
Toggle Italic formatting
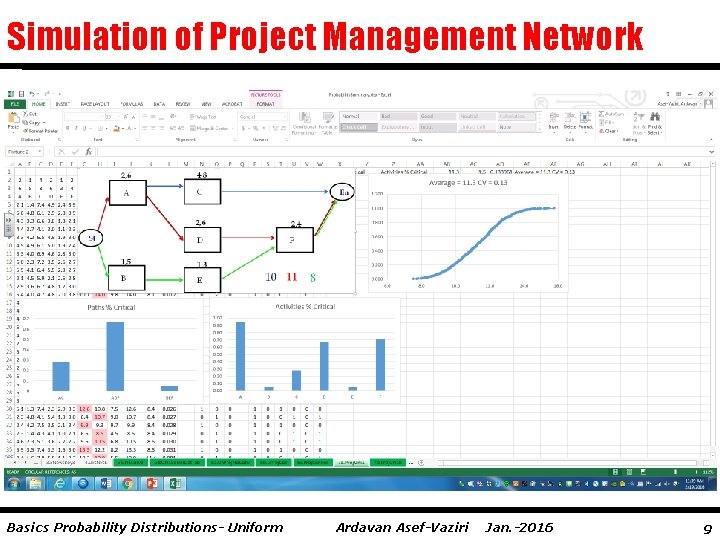click(x=76, y=129)
